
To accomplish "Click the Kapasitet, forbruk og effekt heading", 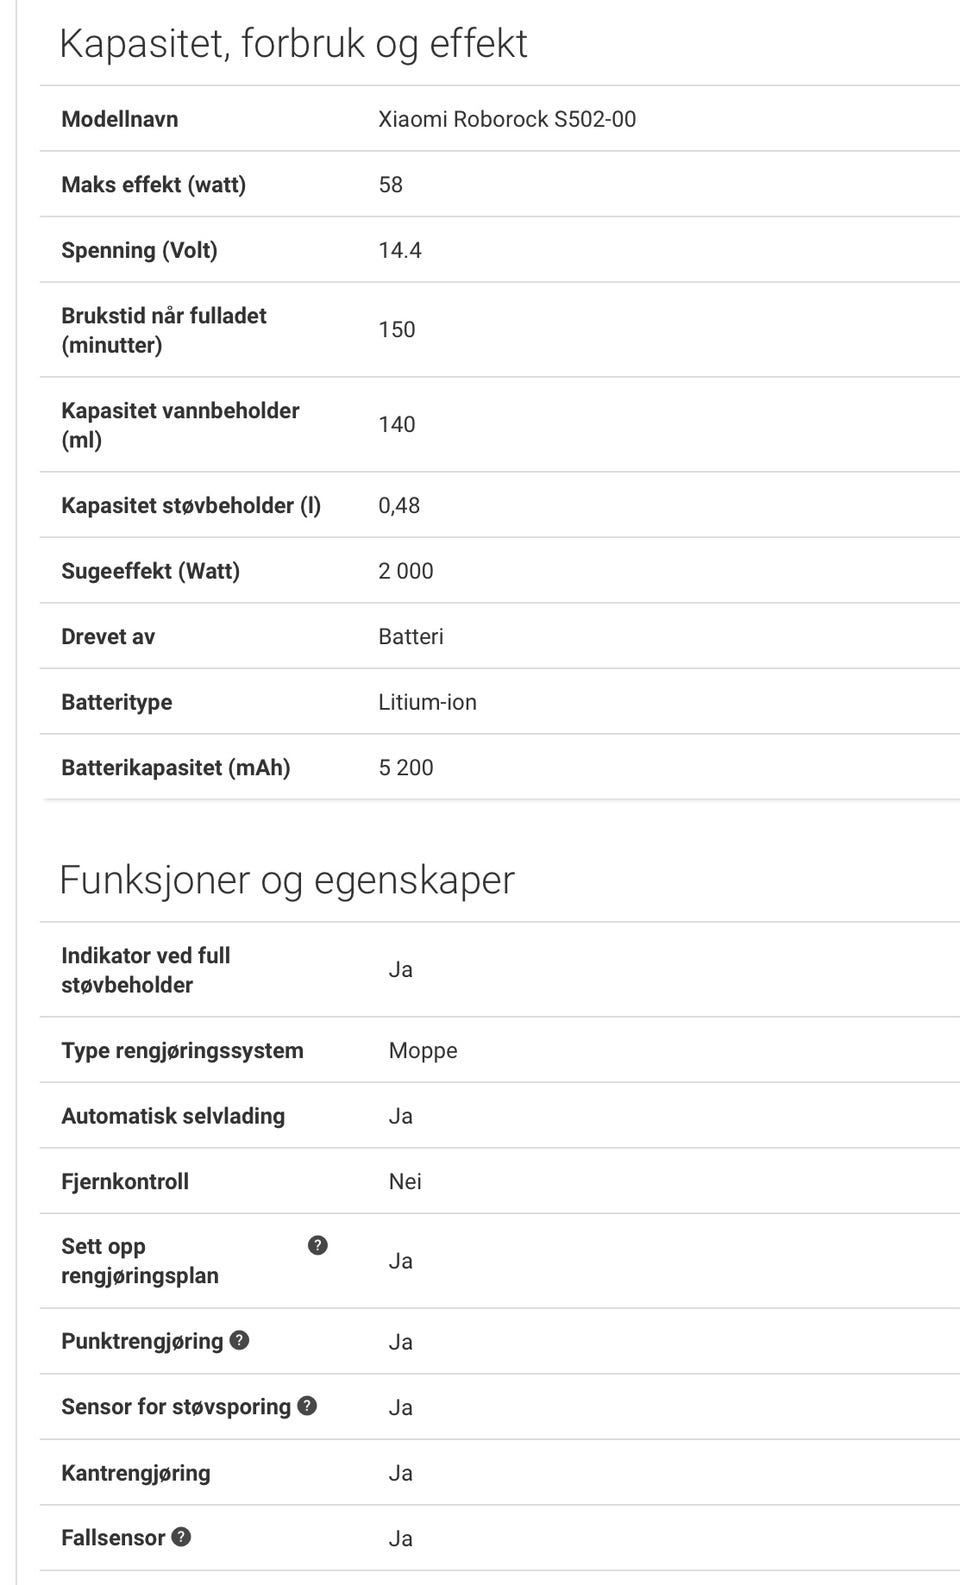I will tap(293, 44).
